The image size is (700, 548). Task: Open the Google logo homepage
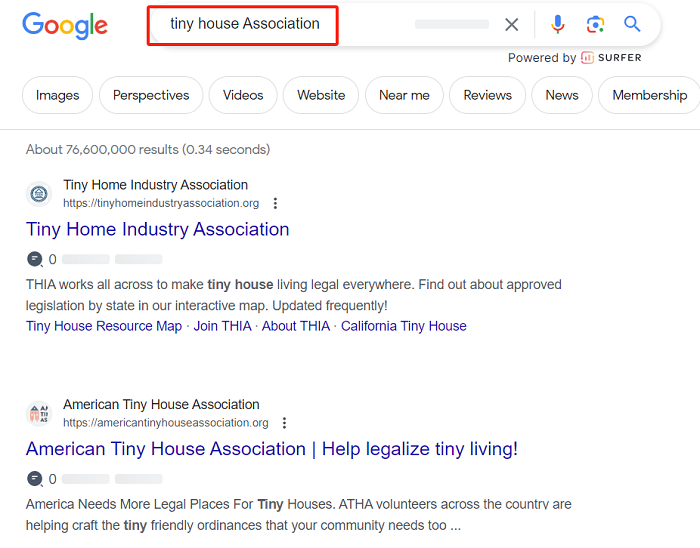tap(65, 25)
